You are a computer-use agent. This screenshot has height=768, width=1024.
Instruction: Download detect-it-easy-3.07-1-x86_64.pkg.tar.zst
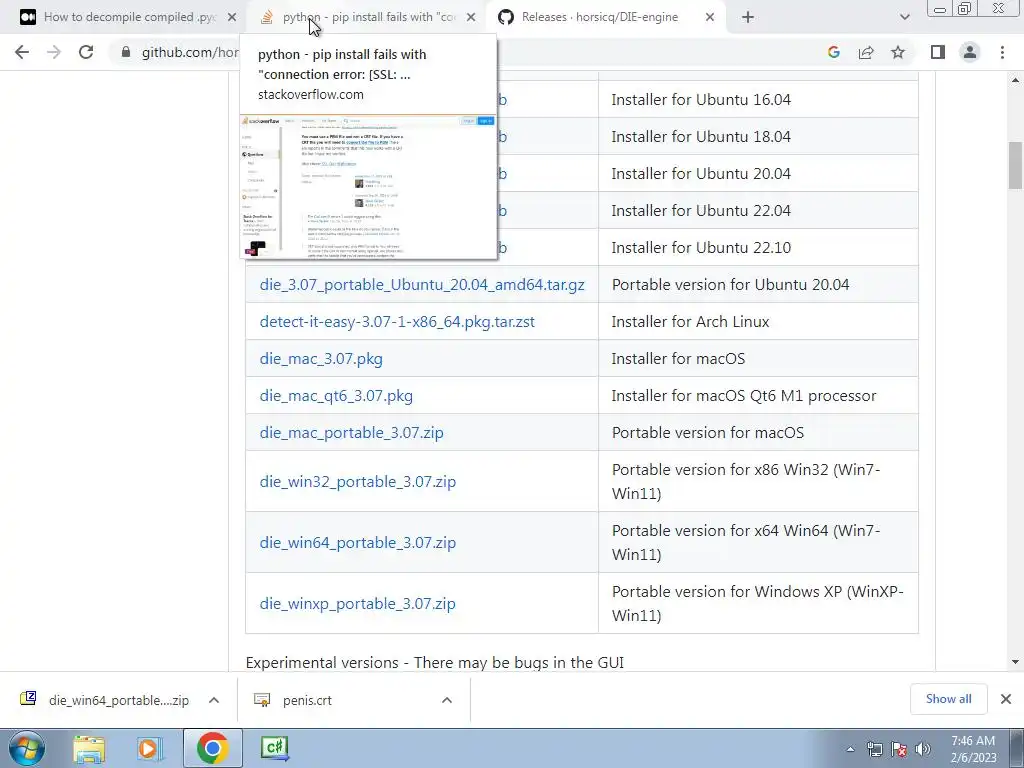click(397, 322)
